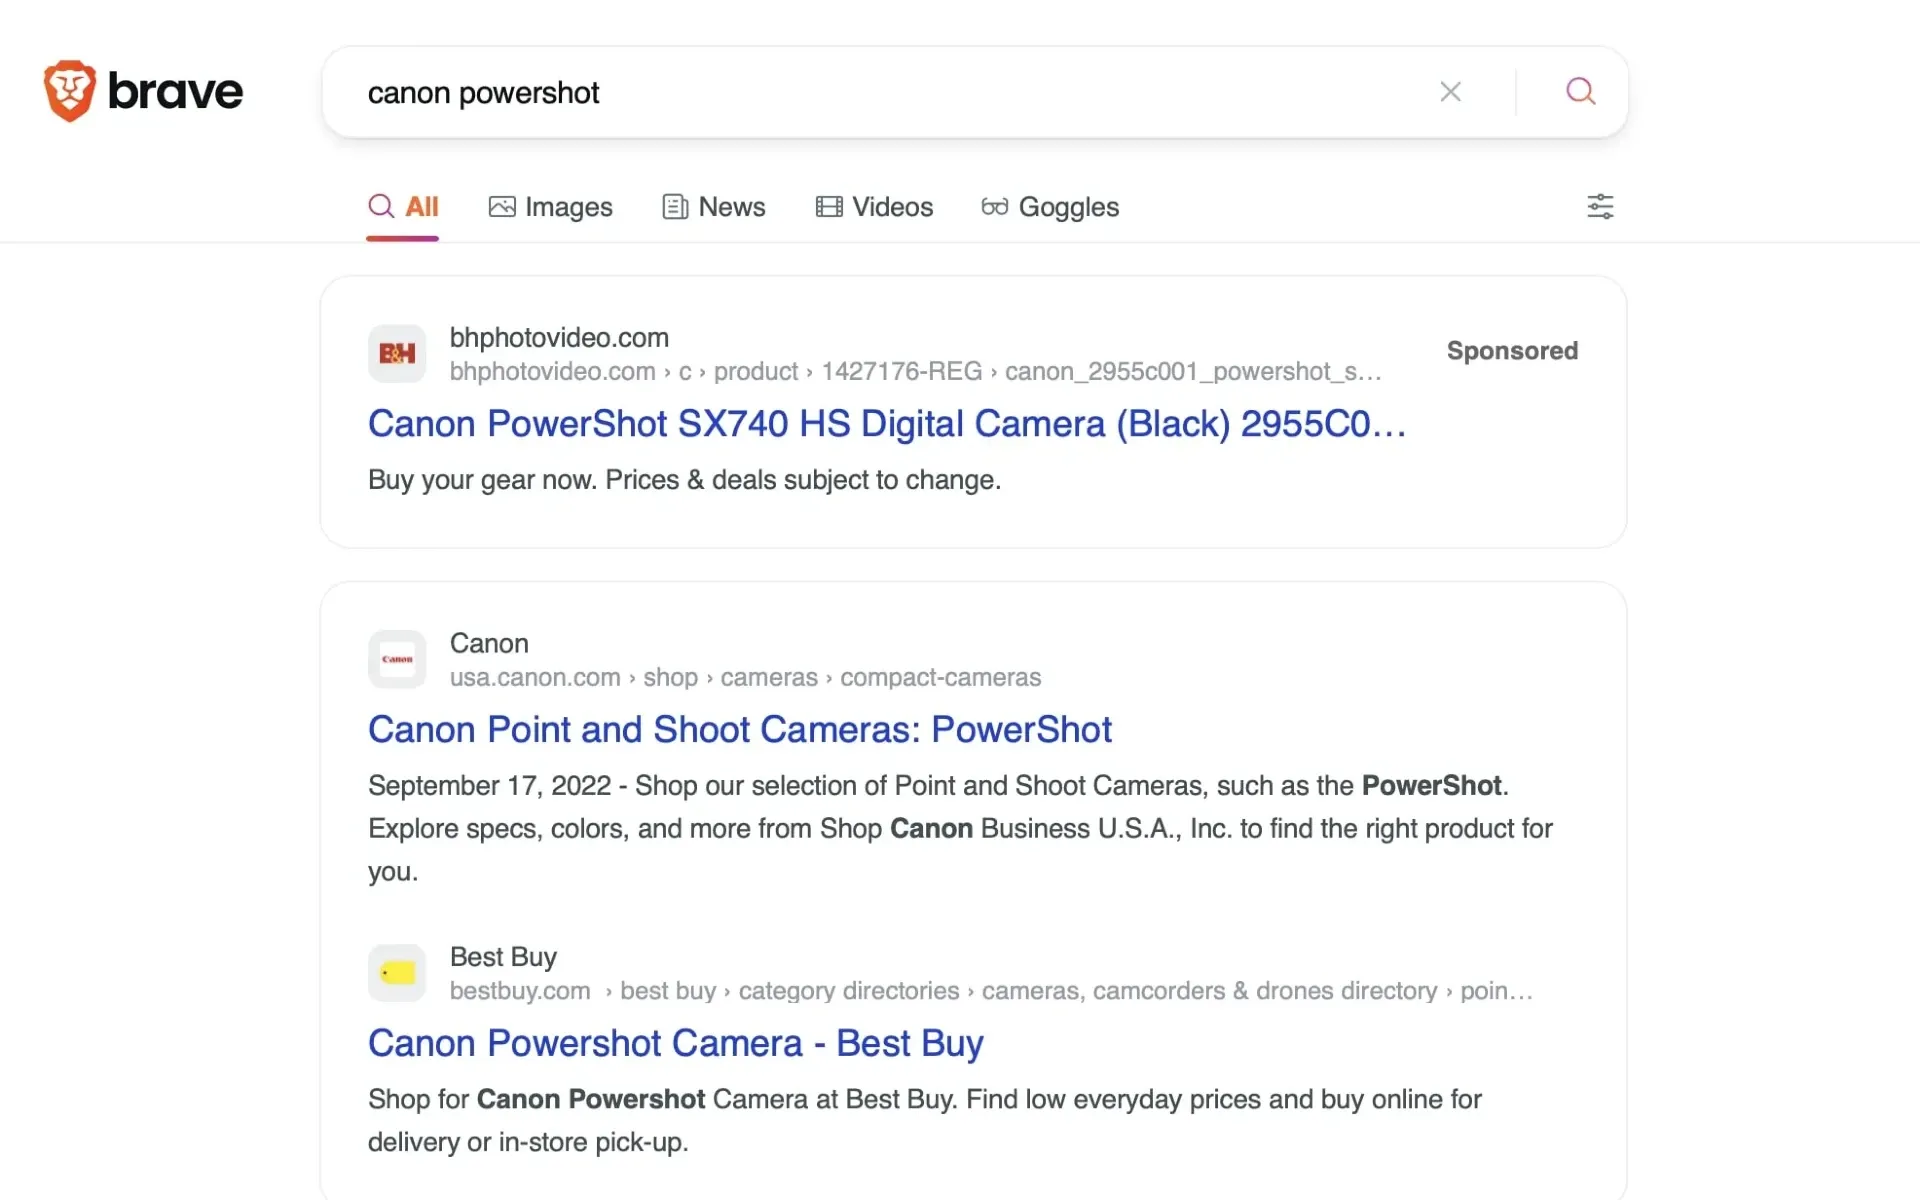Click 'Shop for Canon Powershot Camera' snippet
Screen dimensions: 1920x1200
(925, 1121)
